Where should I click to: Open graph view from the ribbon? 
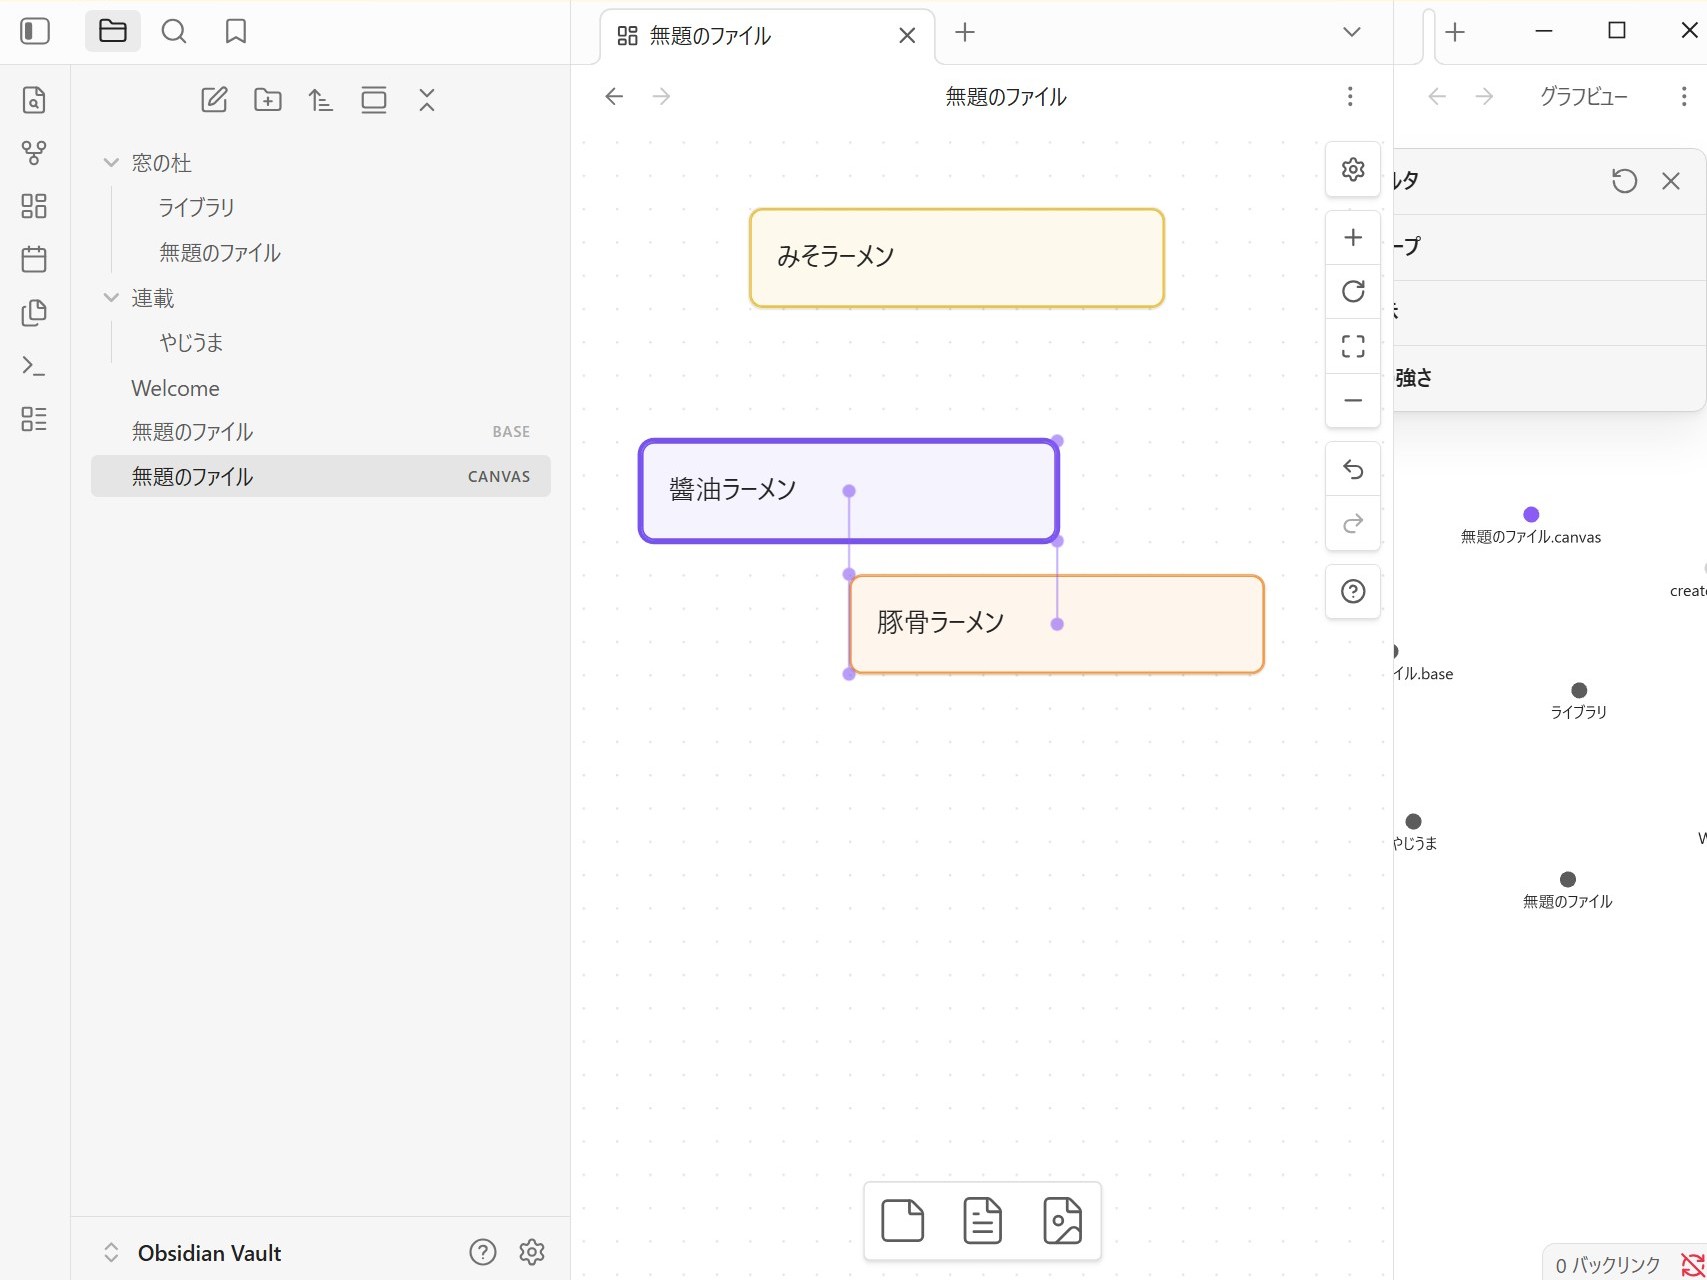click(34, 153)
